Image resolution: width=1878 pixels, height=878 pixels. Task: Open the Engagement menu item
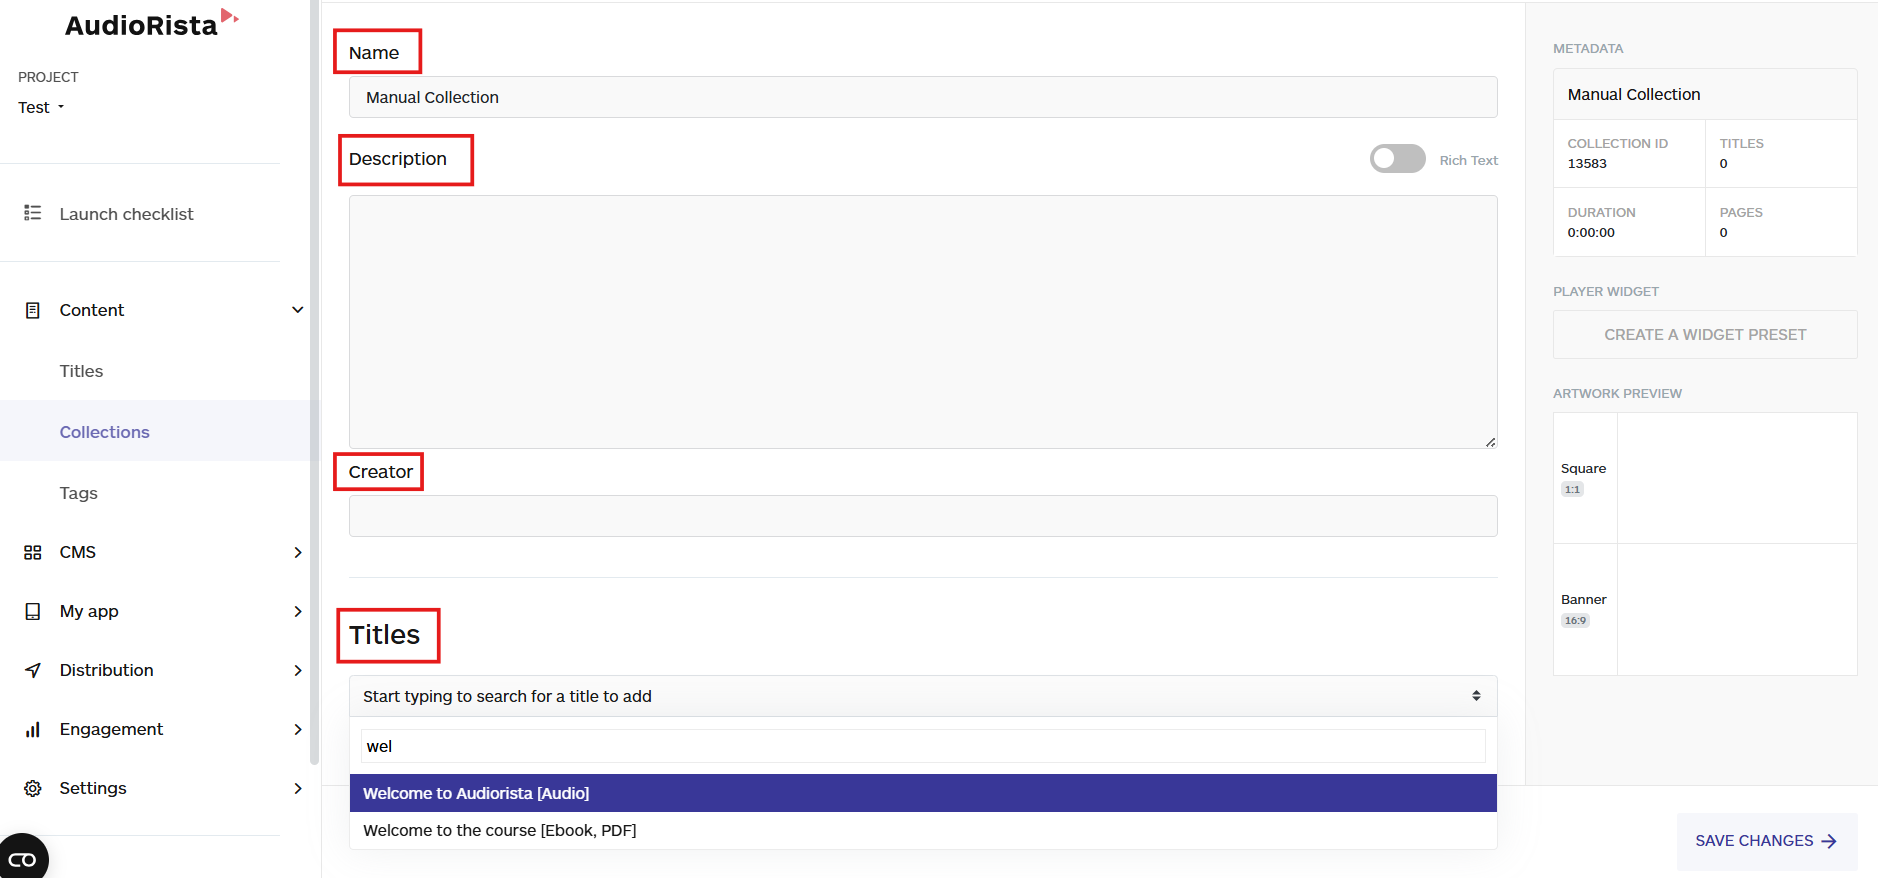(x=111, y=729)
